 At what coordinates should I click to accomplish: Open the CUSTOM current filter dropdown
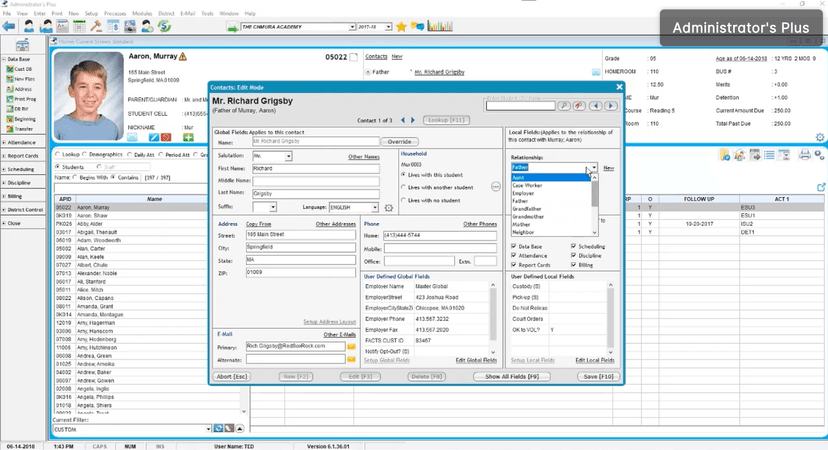coord(208,429)
